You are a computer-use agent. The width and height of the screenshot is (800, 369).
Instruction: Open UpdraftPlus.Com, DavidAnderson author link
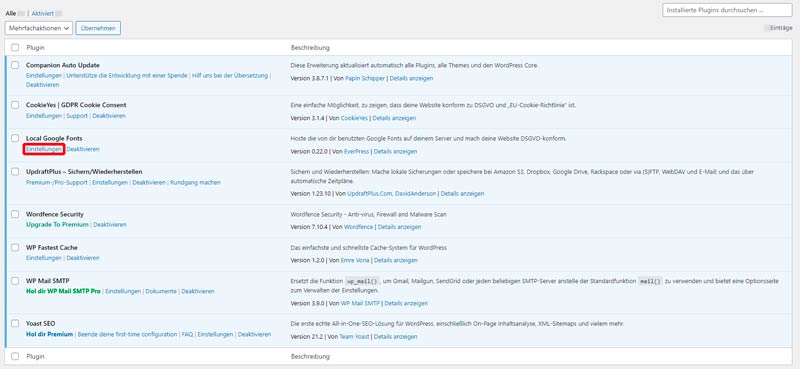pos(392,194)
